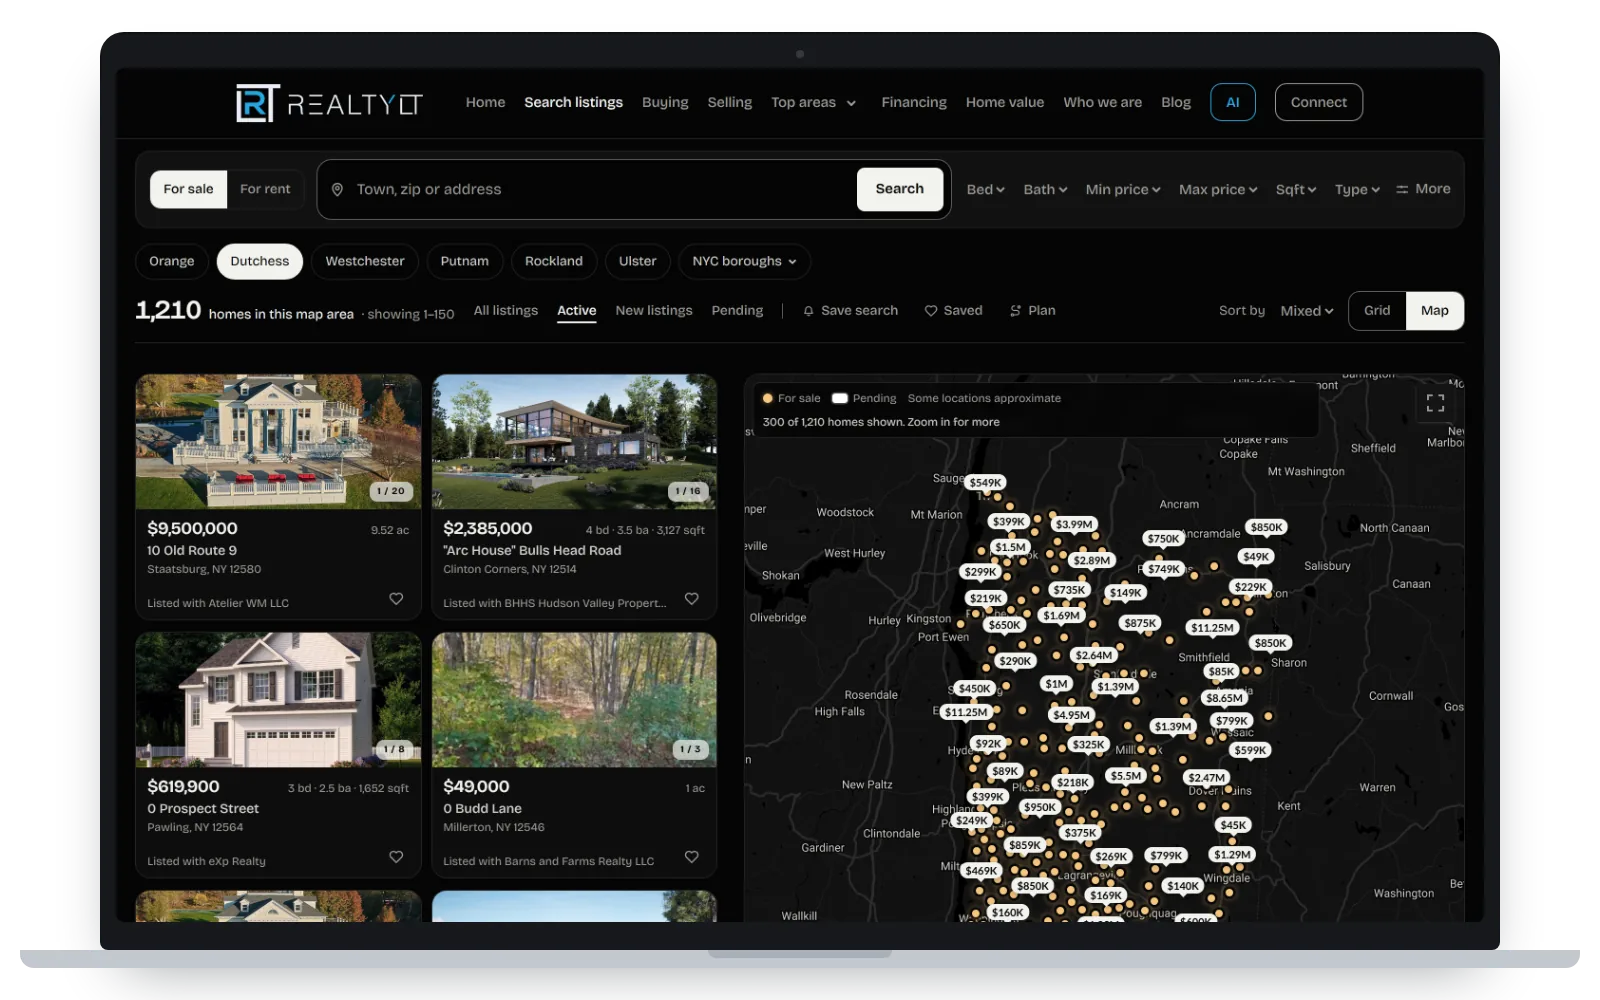The height and width of the screenshot is (1000, 1600).
Task: Open the Min price dropdown
Action: point(1123,190)
